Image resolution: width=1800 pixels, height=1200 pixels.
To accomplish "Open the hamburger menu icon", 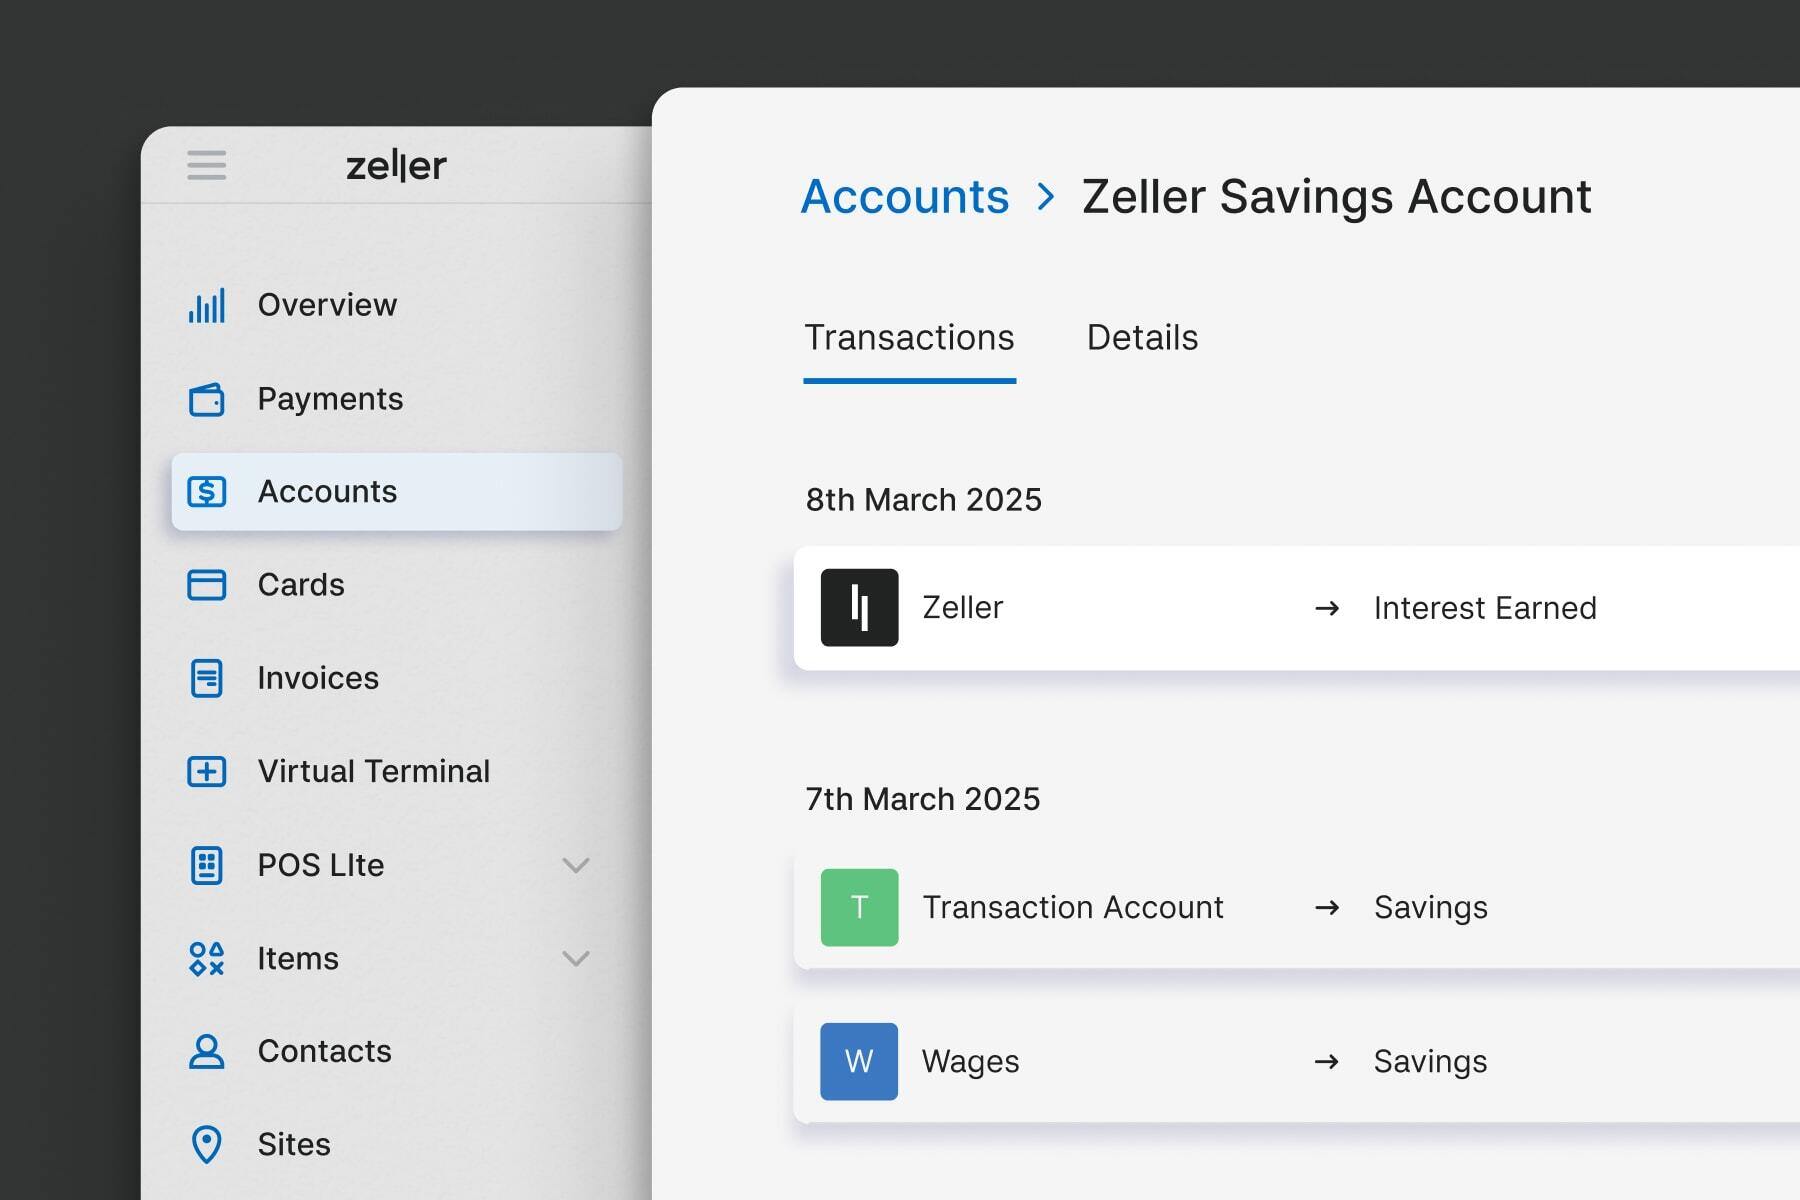I will click(206, 165).
